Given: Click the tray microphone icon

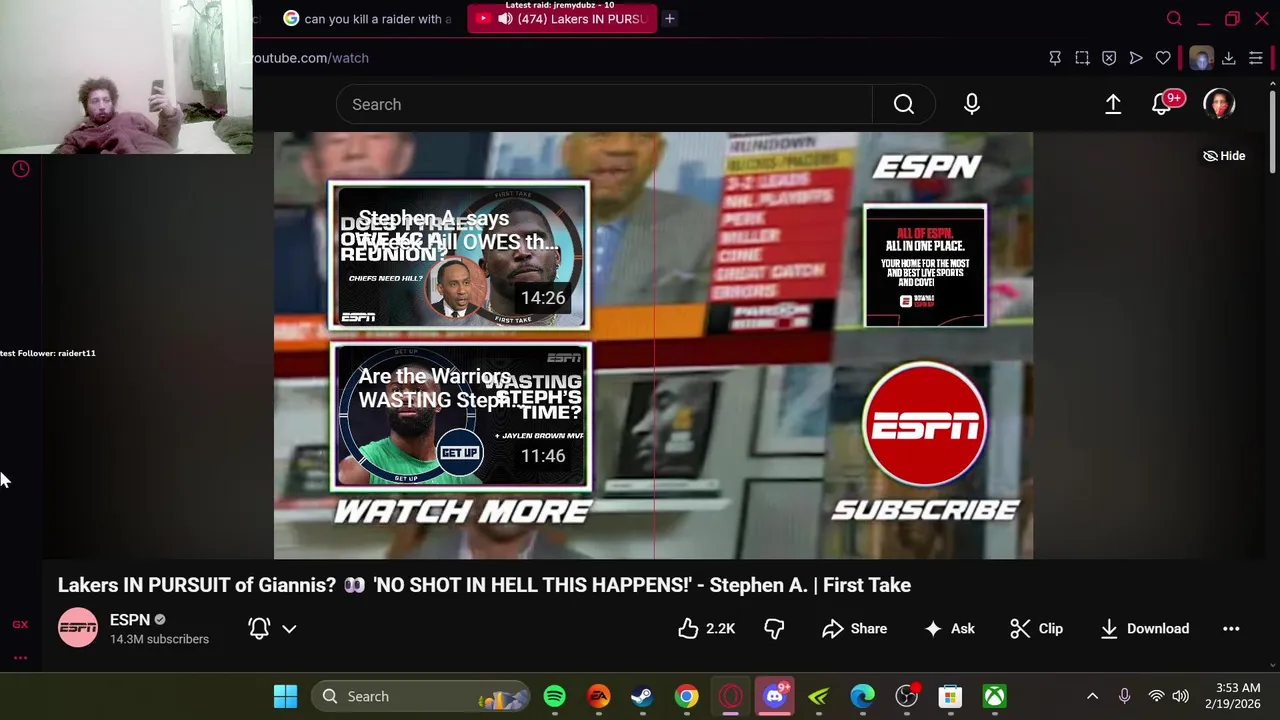Looking at the screenshot, I should (x=1124, y=696).
